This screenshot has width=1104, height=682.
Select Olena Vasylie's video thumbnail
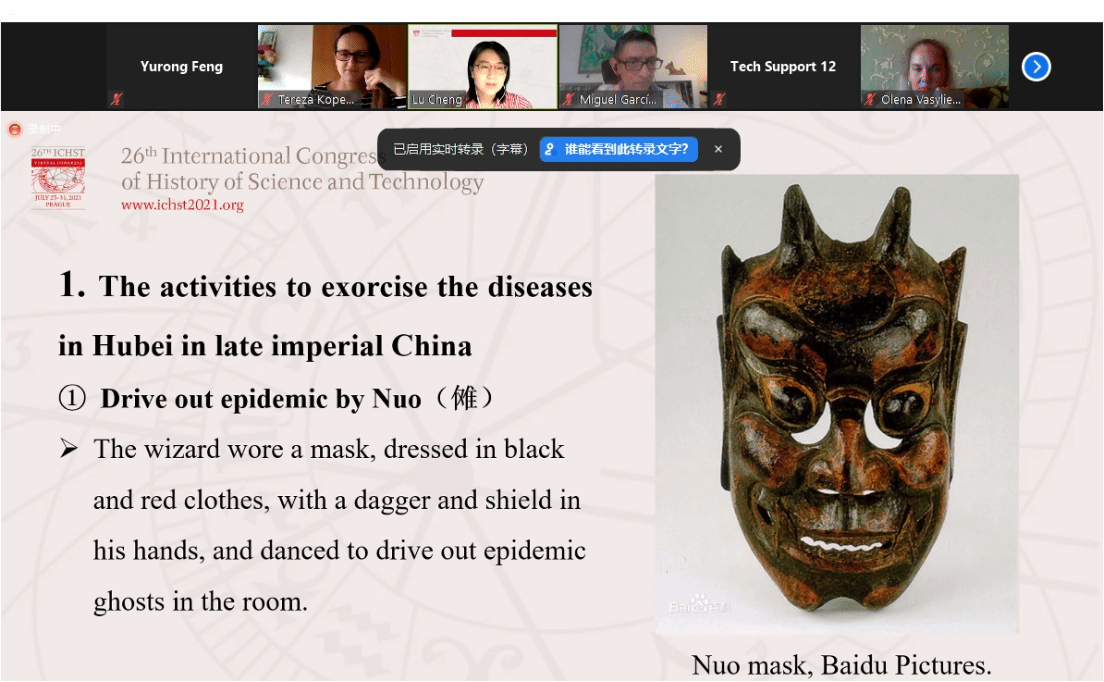934,62
